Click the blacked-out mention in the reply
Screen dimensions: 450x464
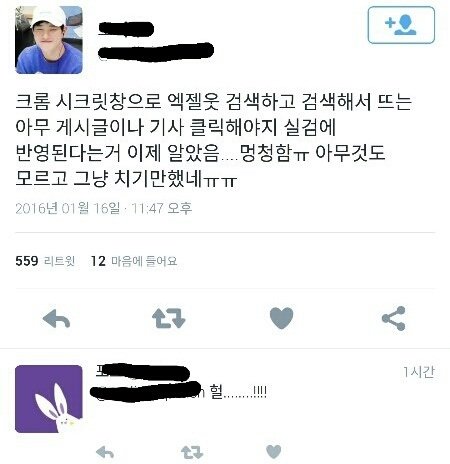[147, 391]
